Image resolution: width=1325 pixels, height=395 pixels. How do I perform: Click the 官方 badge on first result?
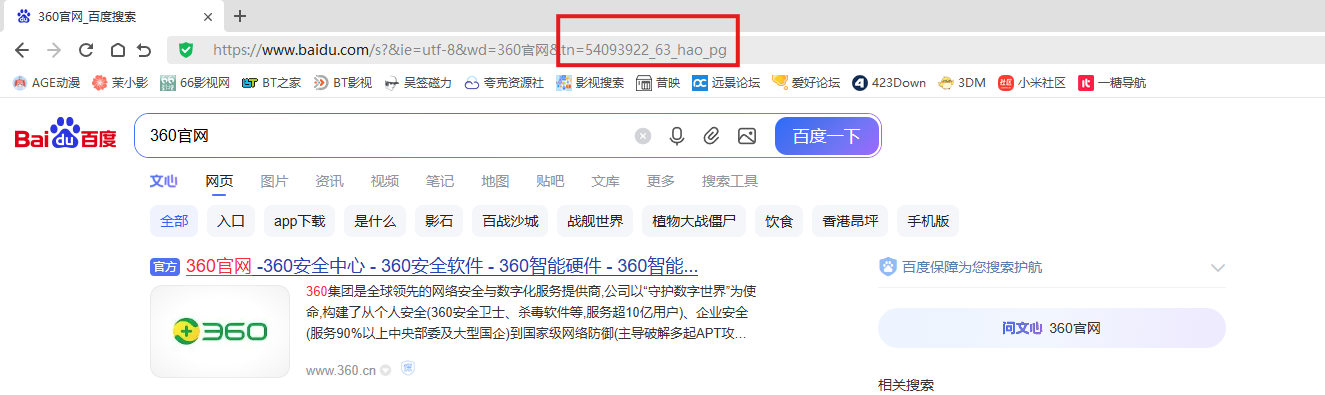coord(164,267)
